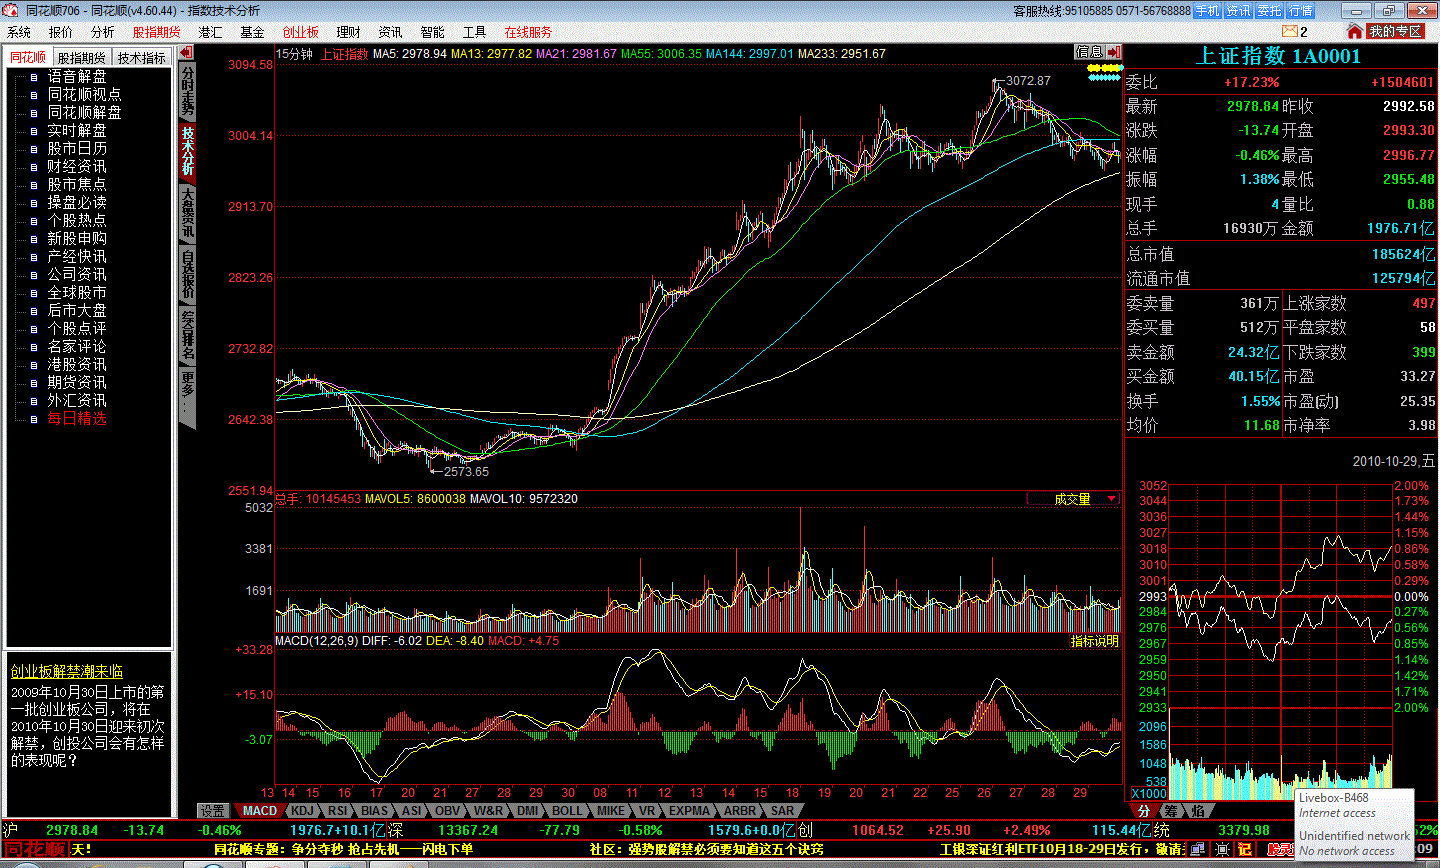Open the 股指期货 menu
The height and width of the screenshot is (868, 1440).
click(x=157, y=32)
